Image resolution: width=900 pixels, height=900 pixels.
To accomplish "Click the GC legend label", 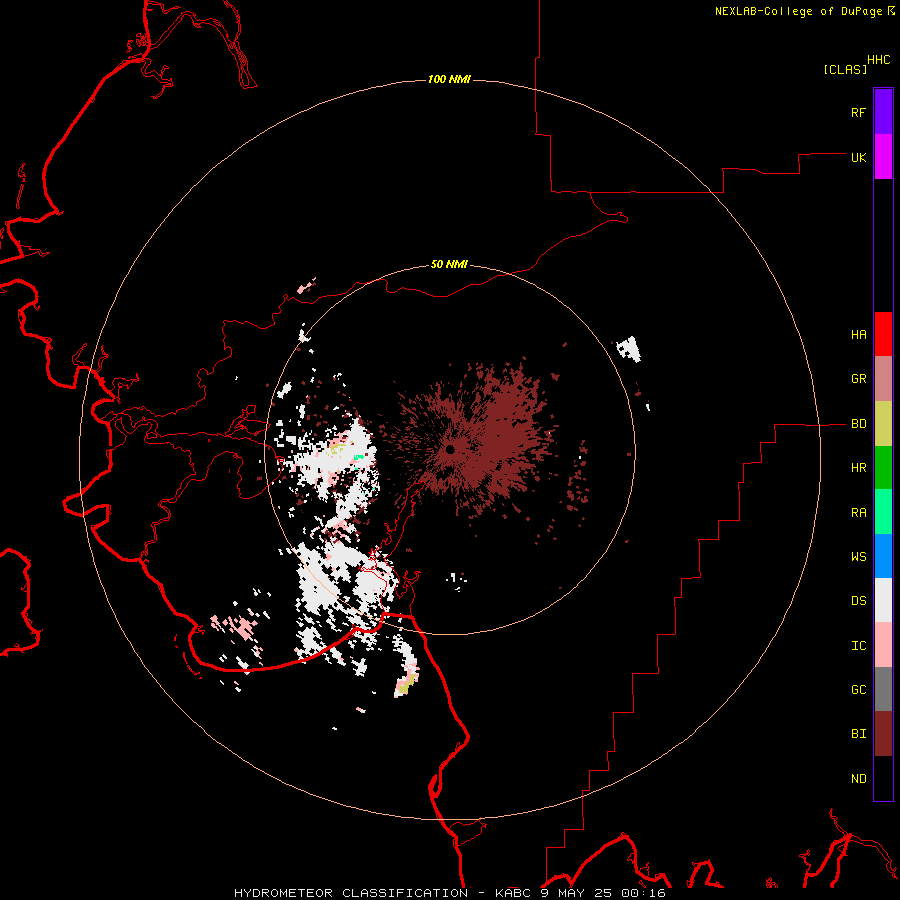I will tap(858, 689).
